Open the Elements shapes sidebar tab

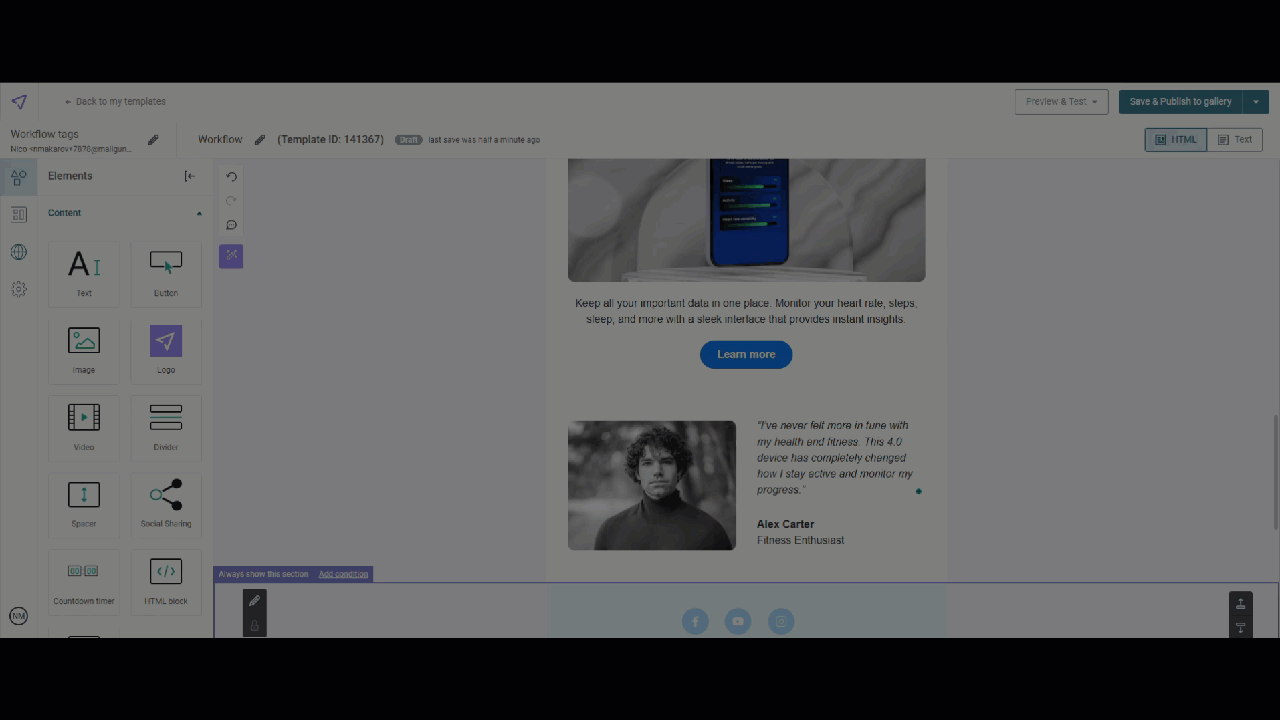(x=18, y=178)
